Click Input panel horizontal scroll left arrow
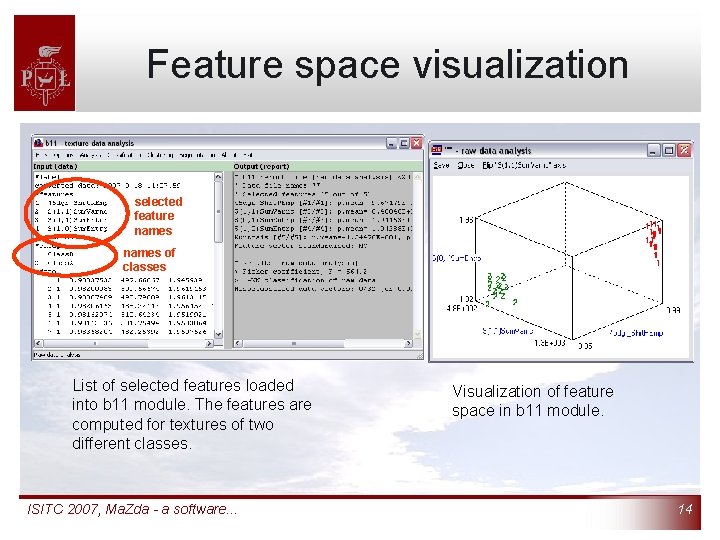The width and height of the screenshot is (720, 540). [39, 343]
